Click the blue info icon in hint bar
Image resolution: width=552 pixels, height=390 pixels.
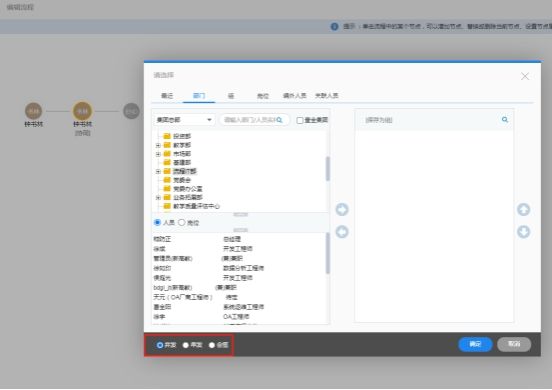(334, 26)
